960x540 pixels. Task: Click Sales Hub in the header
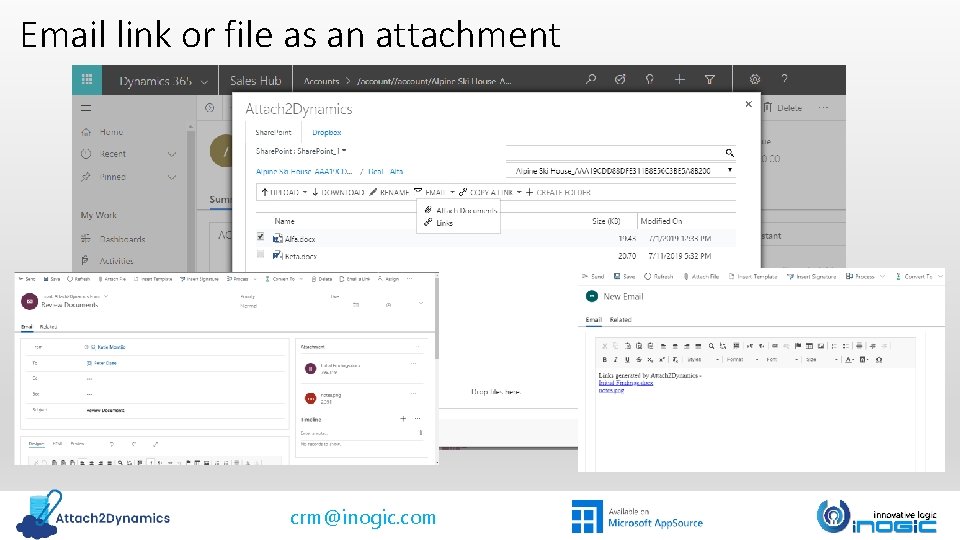point(255,81)
